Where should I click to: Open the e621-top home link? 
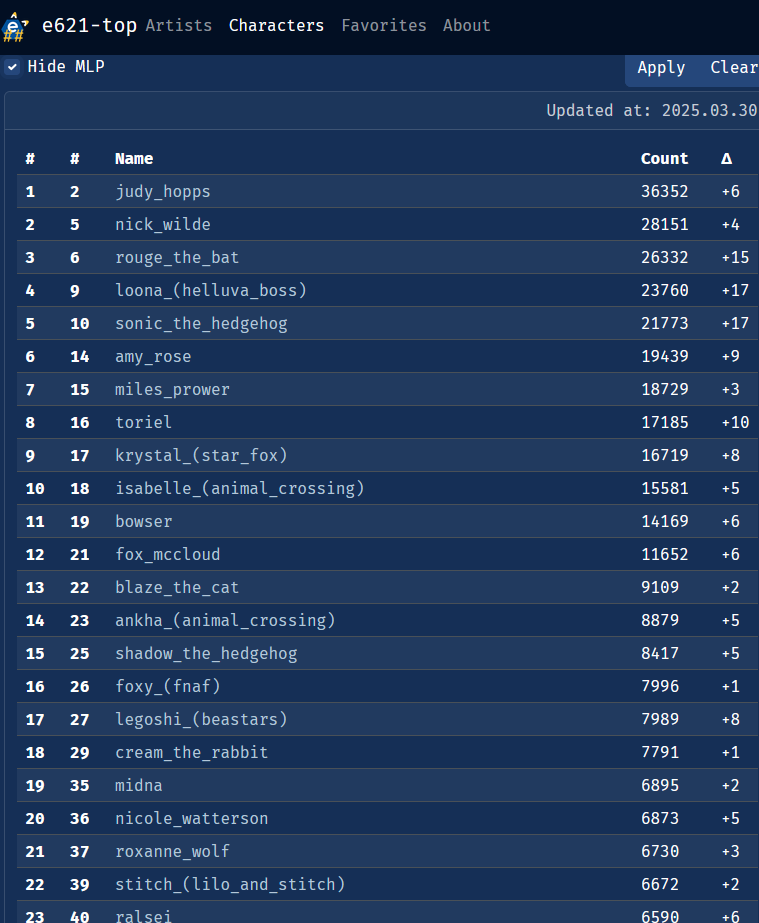click(x=90, y=25)
